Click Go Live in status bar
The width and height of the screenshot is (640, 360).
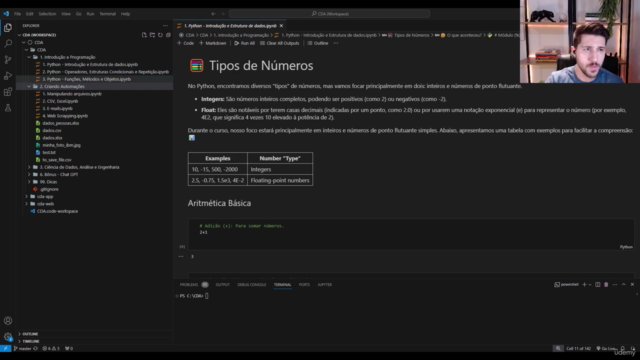607,349
